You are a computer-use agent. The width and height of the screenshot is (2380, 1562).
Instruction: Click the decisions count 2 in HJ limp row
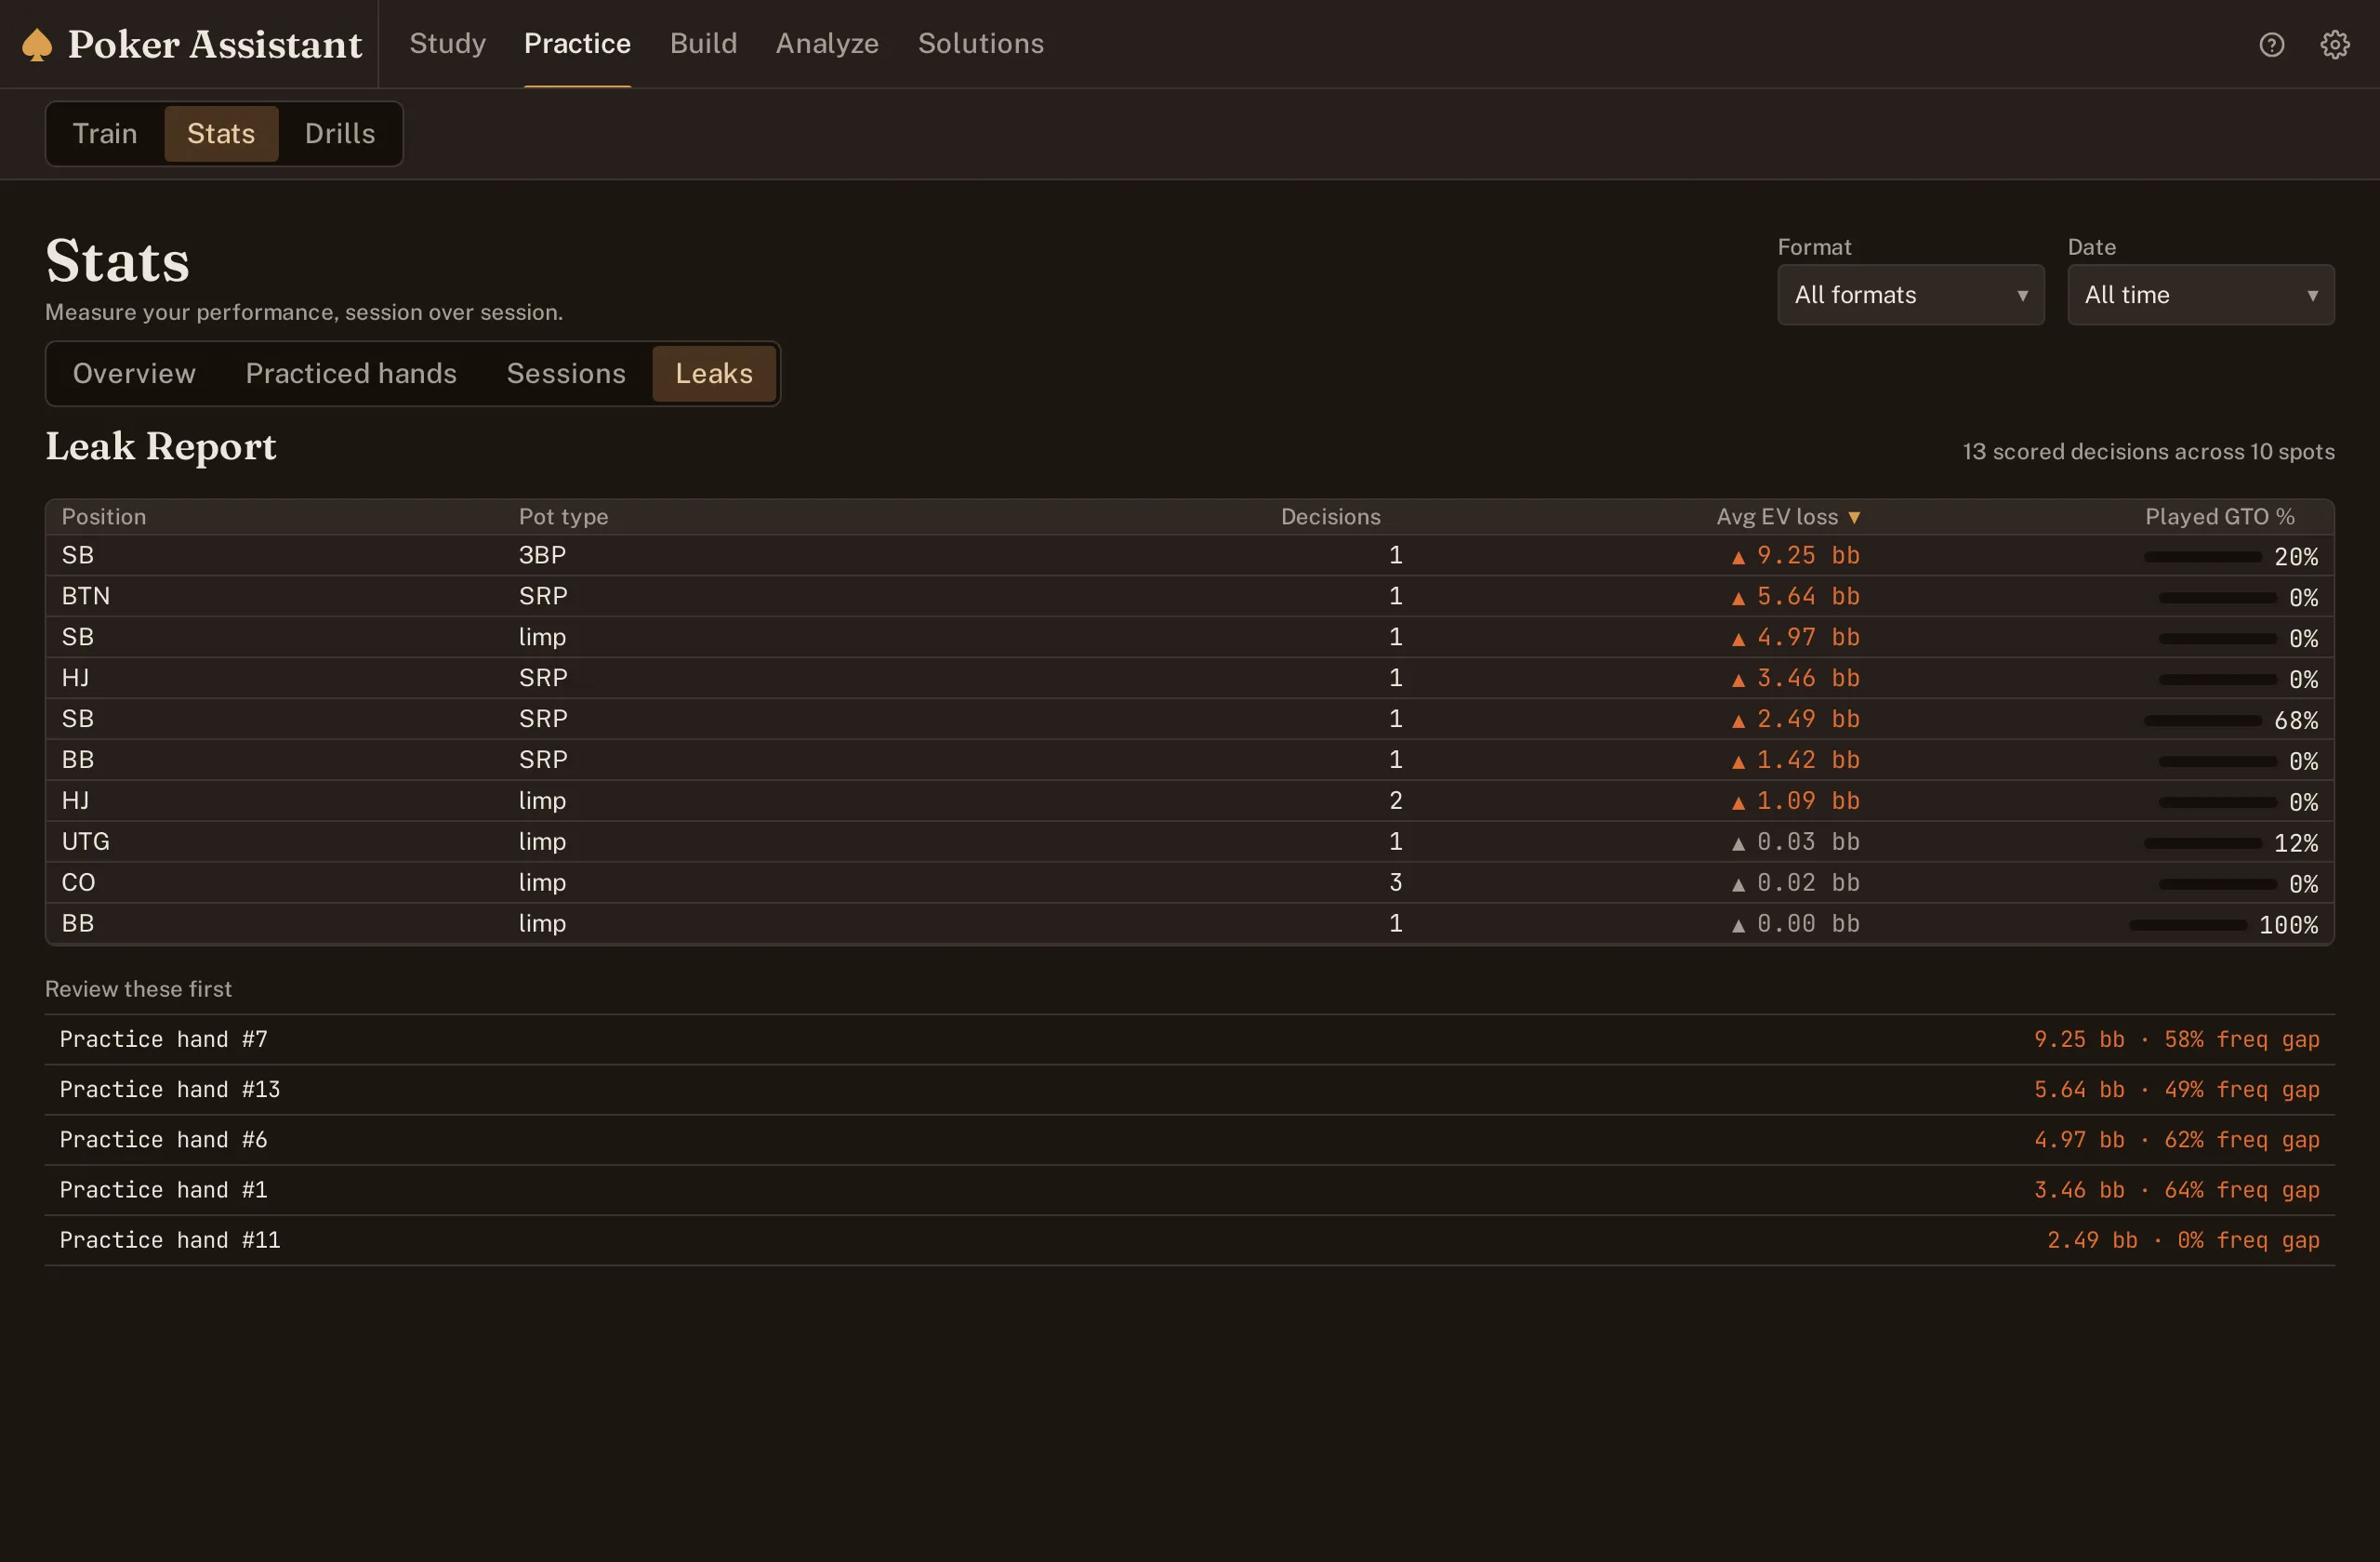click(1395, 802)
